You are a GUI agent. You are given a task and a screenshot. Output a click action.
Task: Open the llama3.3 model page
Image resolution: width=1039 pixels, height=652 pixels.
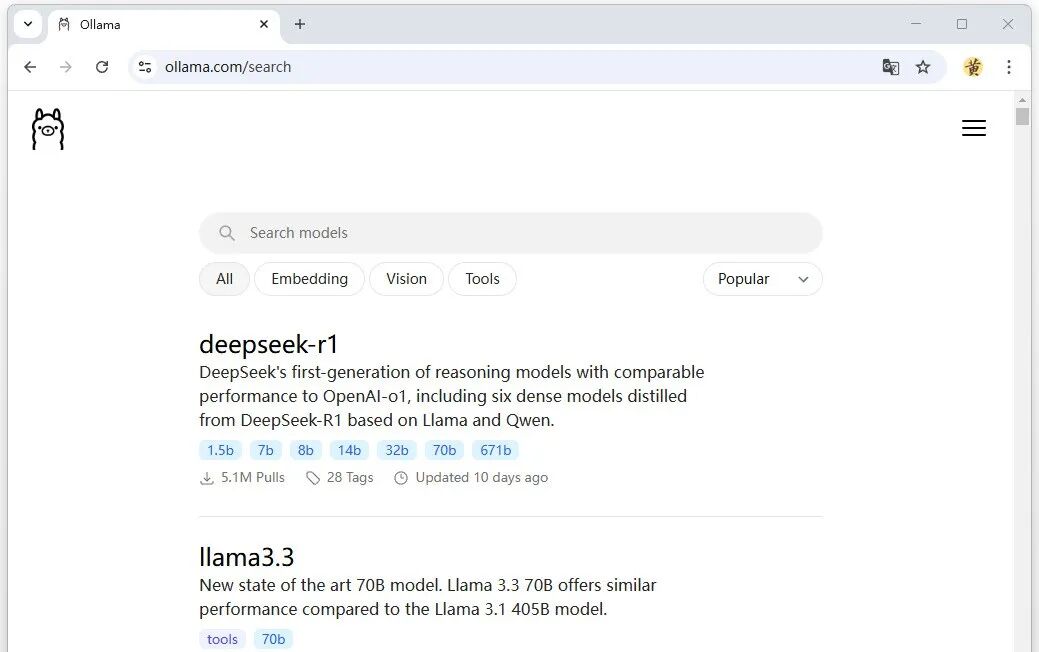coord(246,557)
